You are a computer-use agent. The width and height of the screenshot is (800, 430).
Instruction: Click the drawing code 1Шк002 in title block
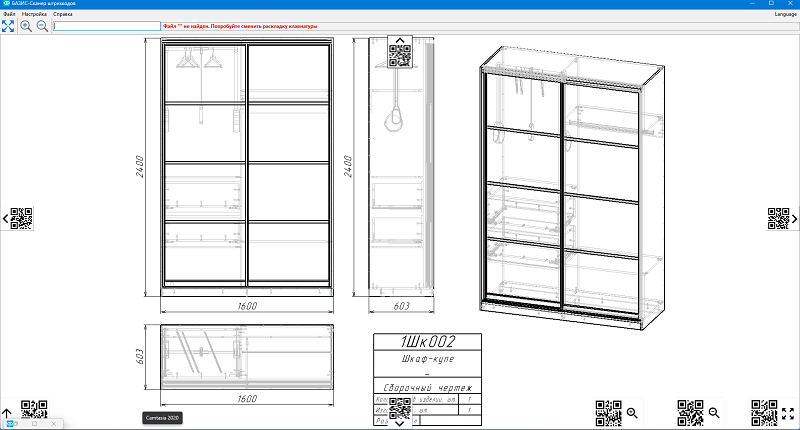pos(428,342)
